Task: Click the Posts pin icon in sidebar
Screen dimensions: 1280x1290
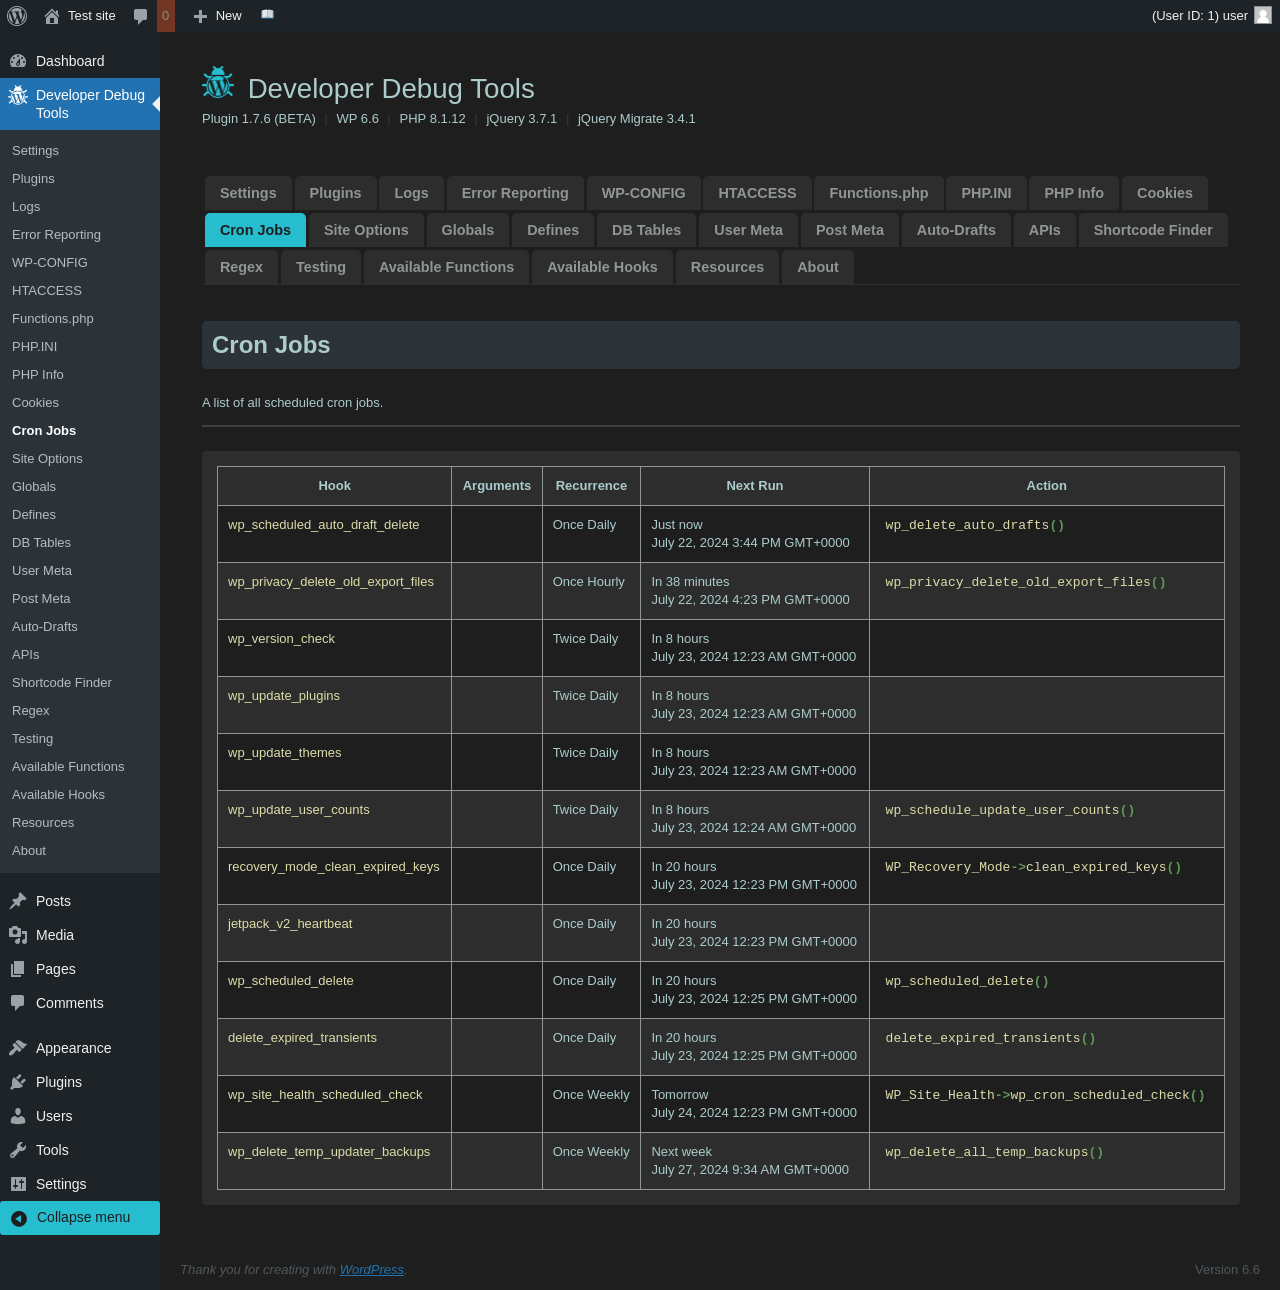Action: click(x=18, y=901)
